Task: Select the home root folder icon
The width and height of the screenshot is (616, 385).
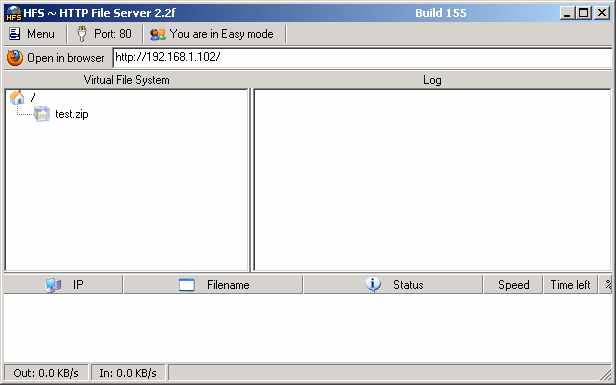Action: 17,97
